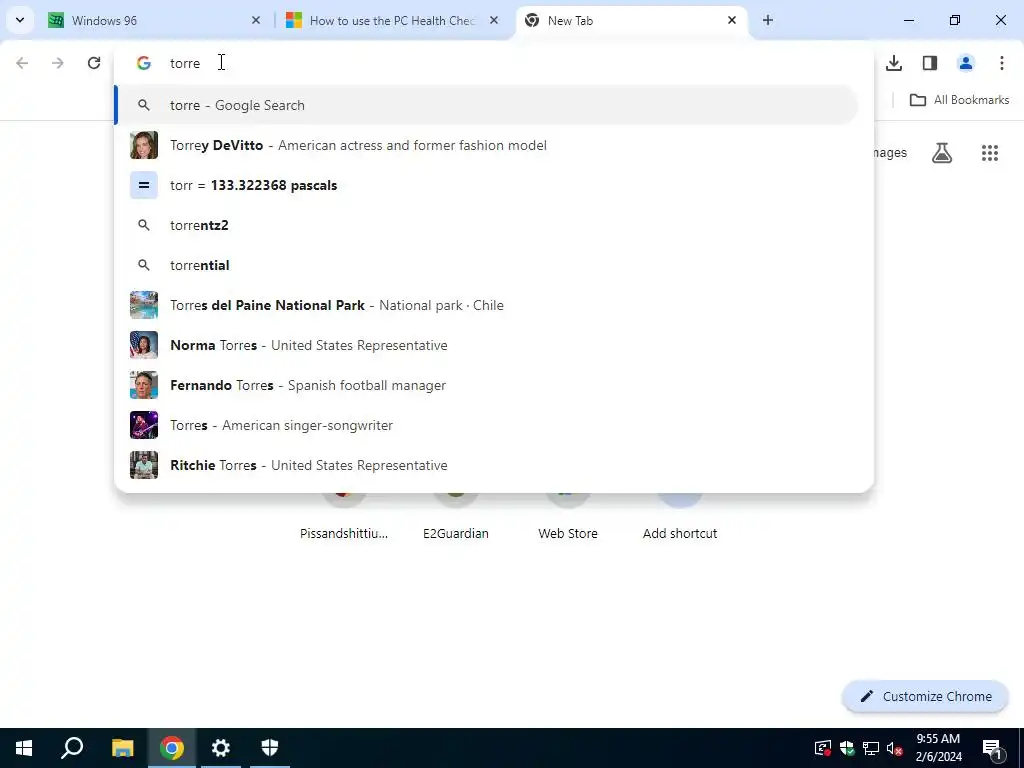Close the Windows 96 tab
The image size is (1024, 768).
click(x=256, y=20)
